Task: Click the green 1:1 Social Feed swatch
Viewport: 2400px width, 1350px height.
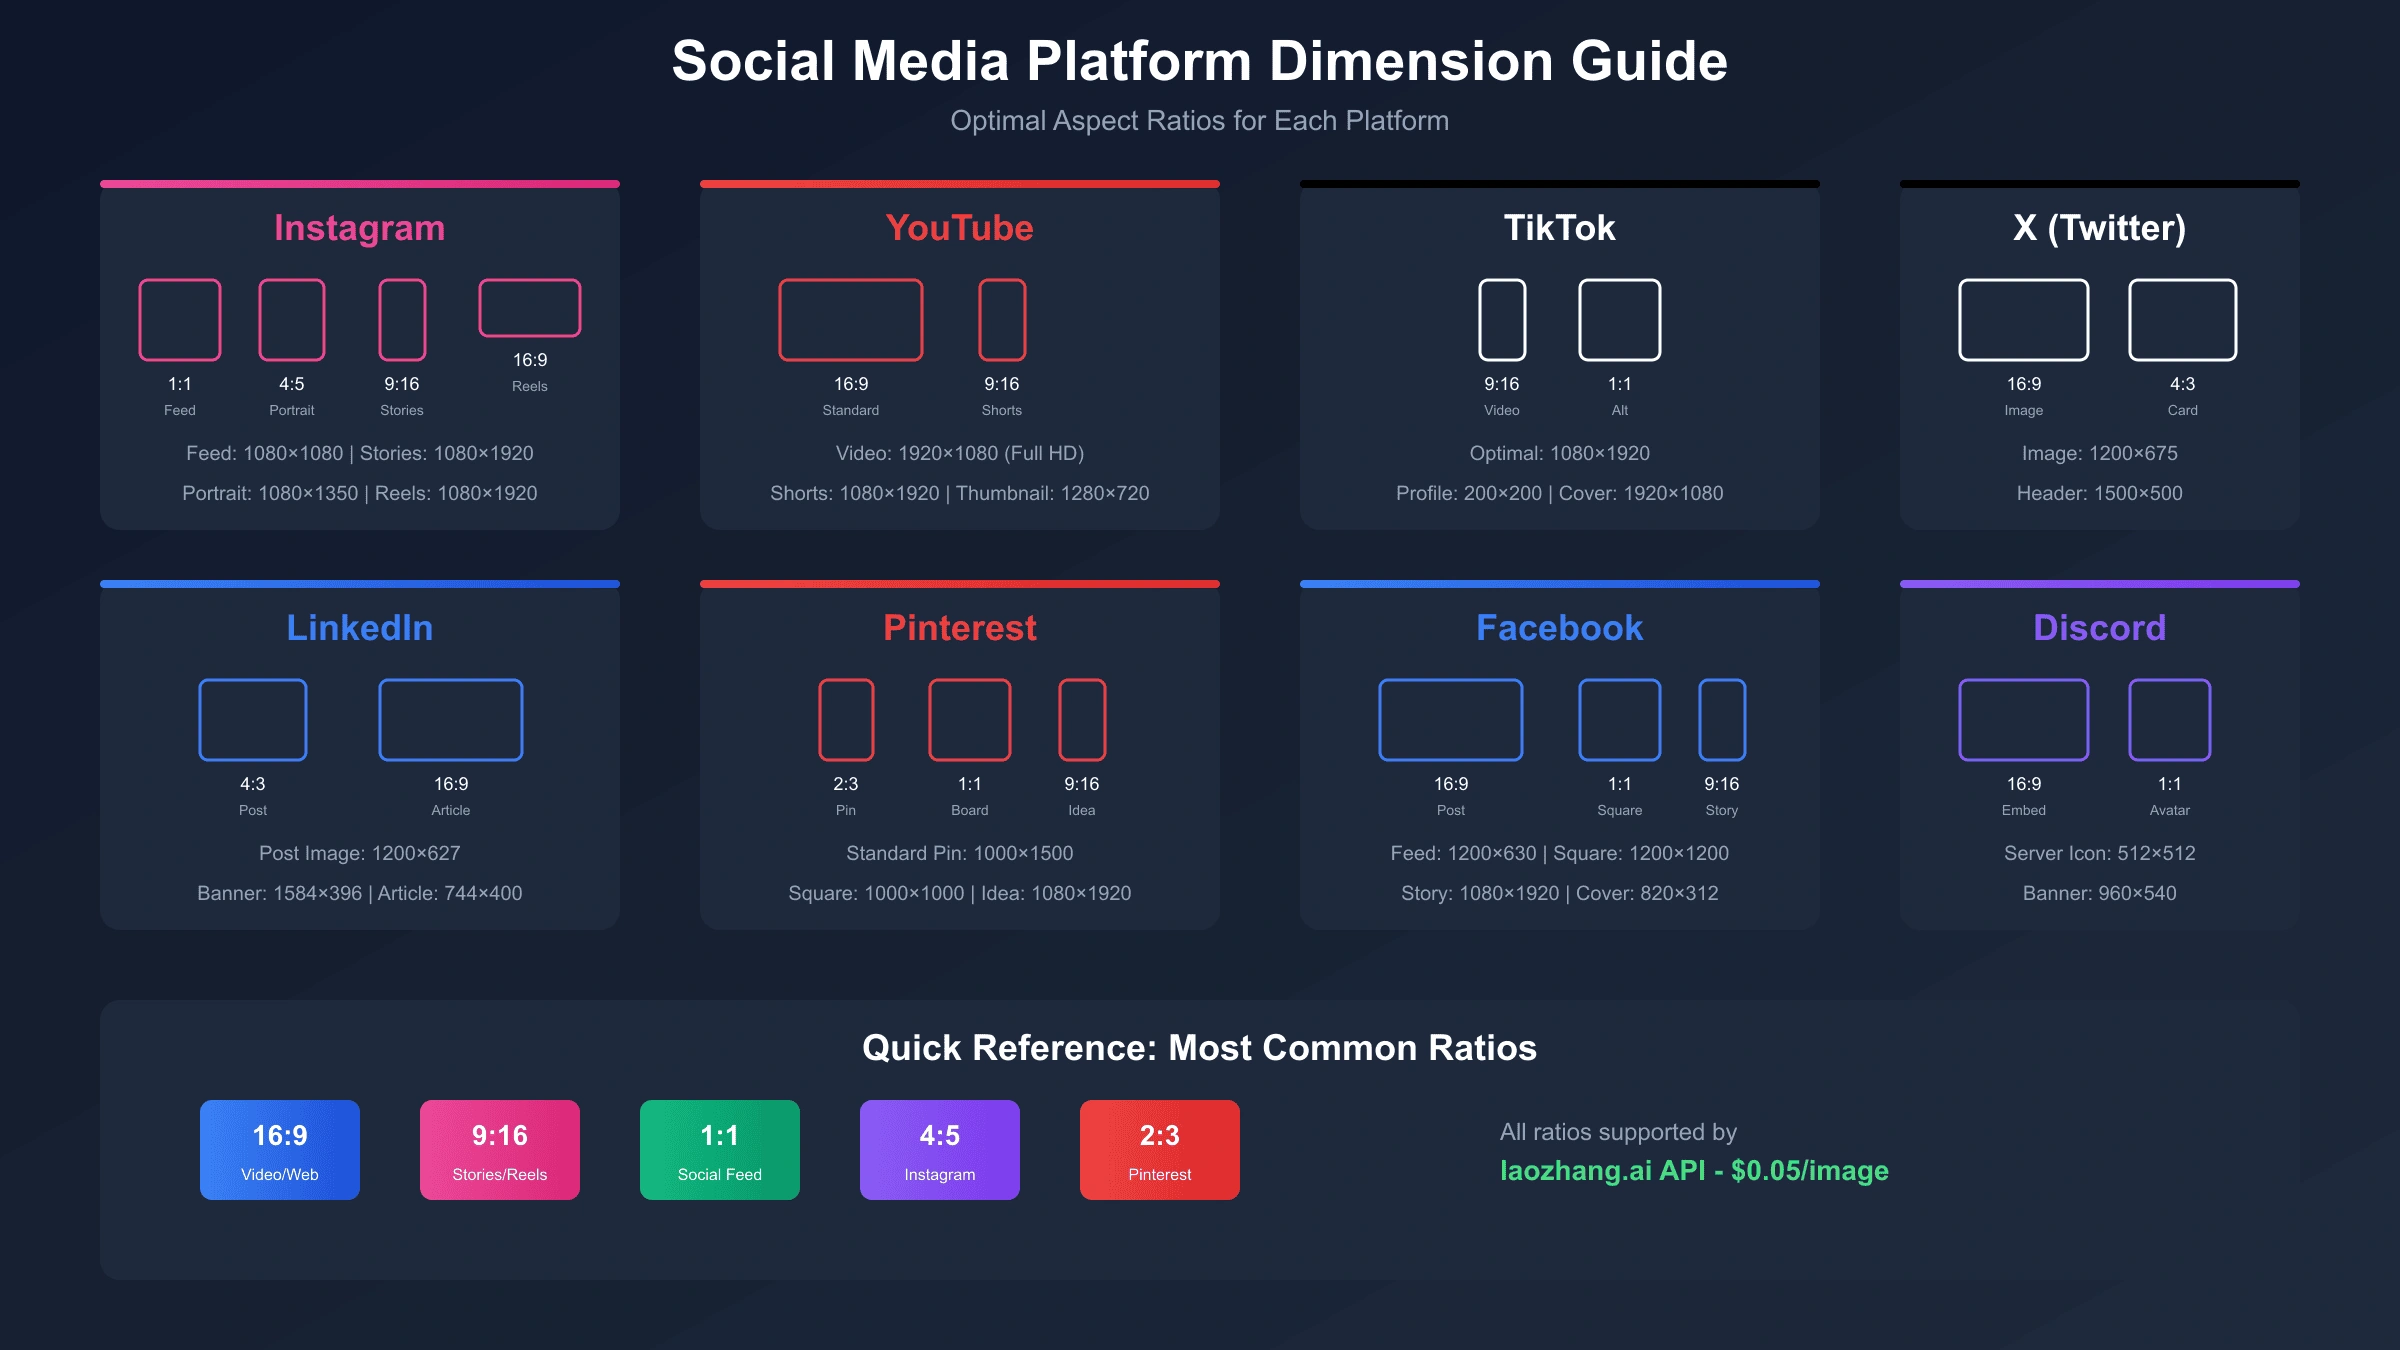Action: [720, 1150]
